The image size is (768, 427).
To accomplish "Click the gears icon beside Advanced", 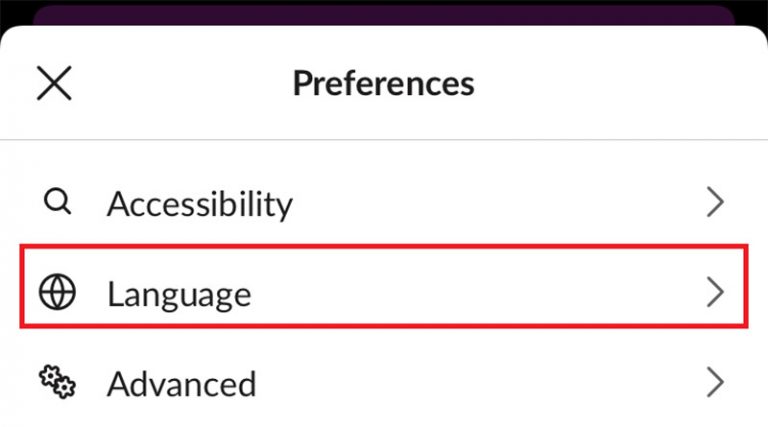I will 57,382.
